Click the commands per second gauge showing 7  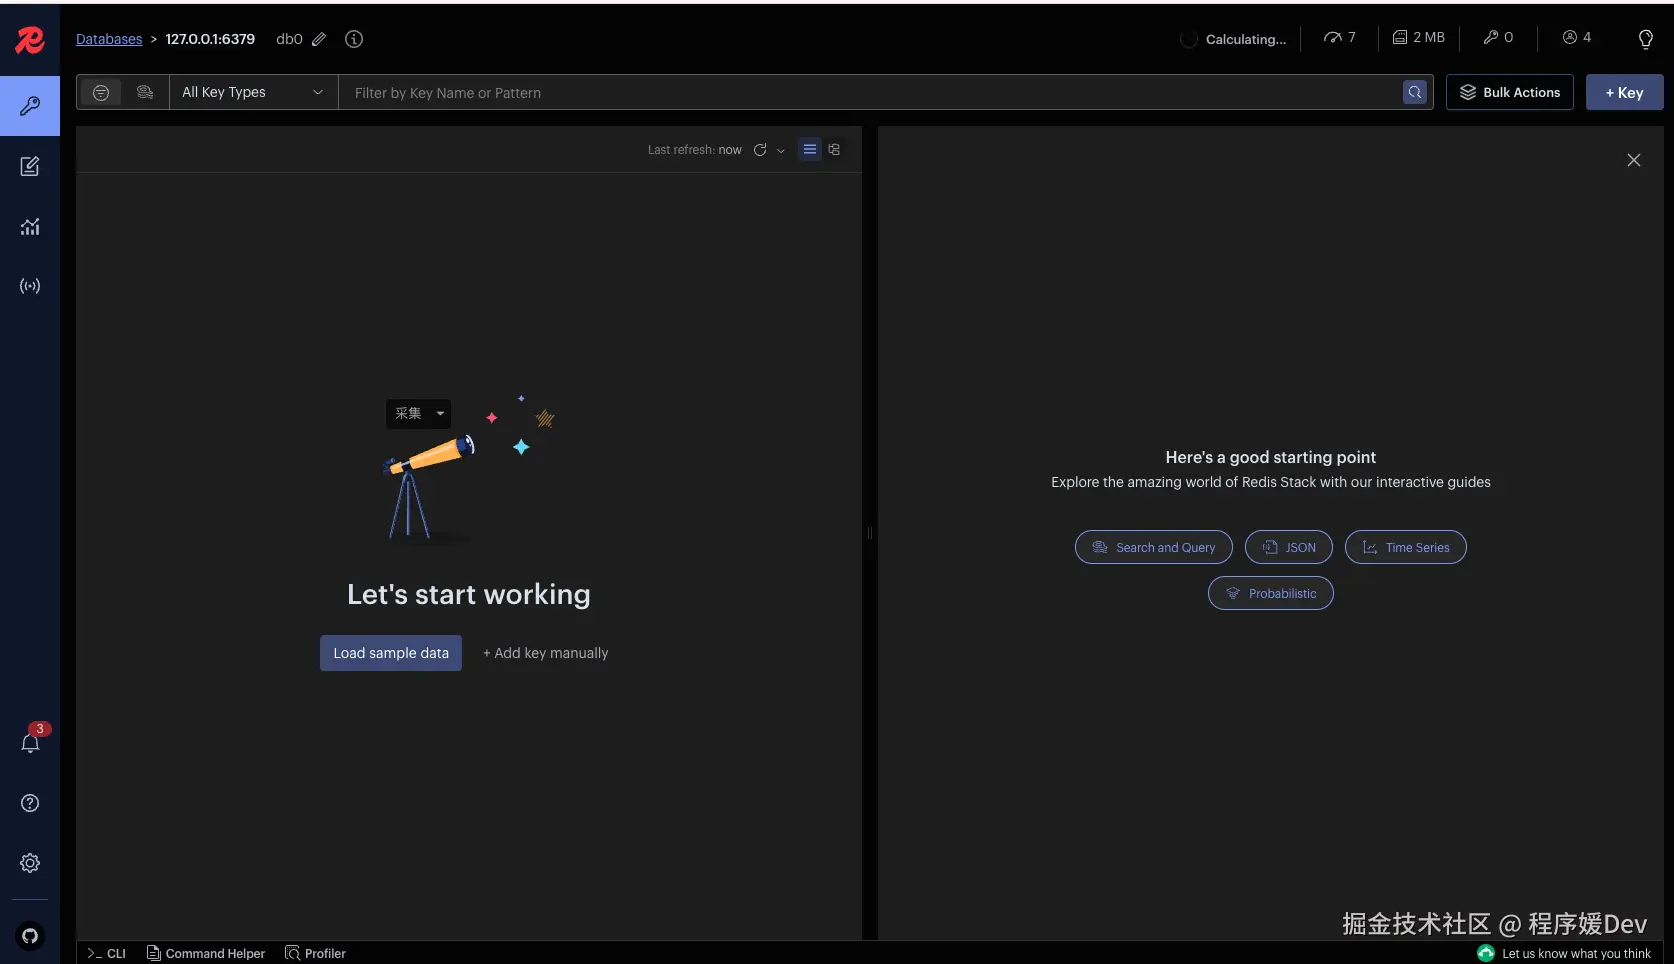(x=1340, y=38)
